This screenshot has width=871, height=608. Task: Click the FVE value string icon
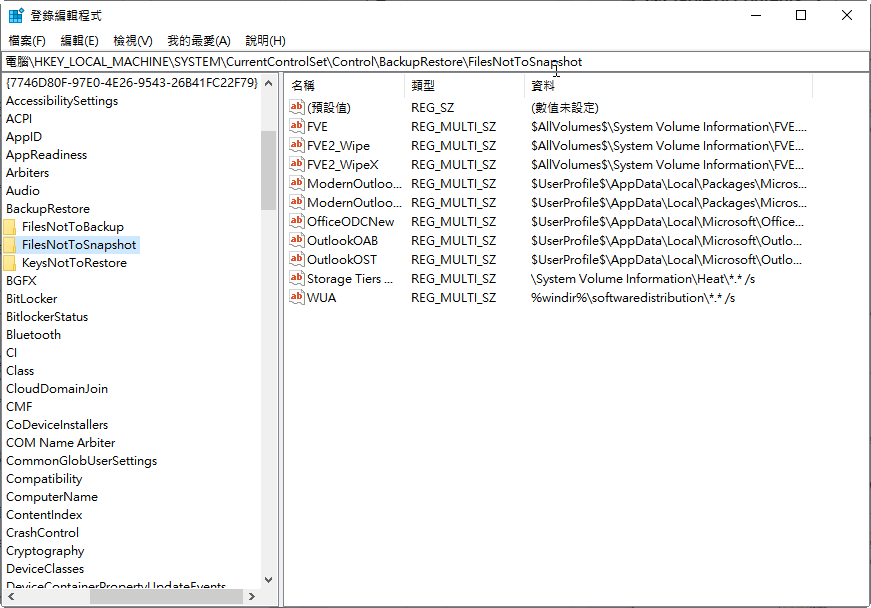point(297,127)
